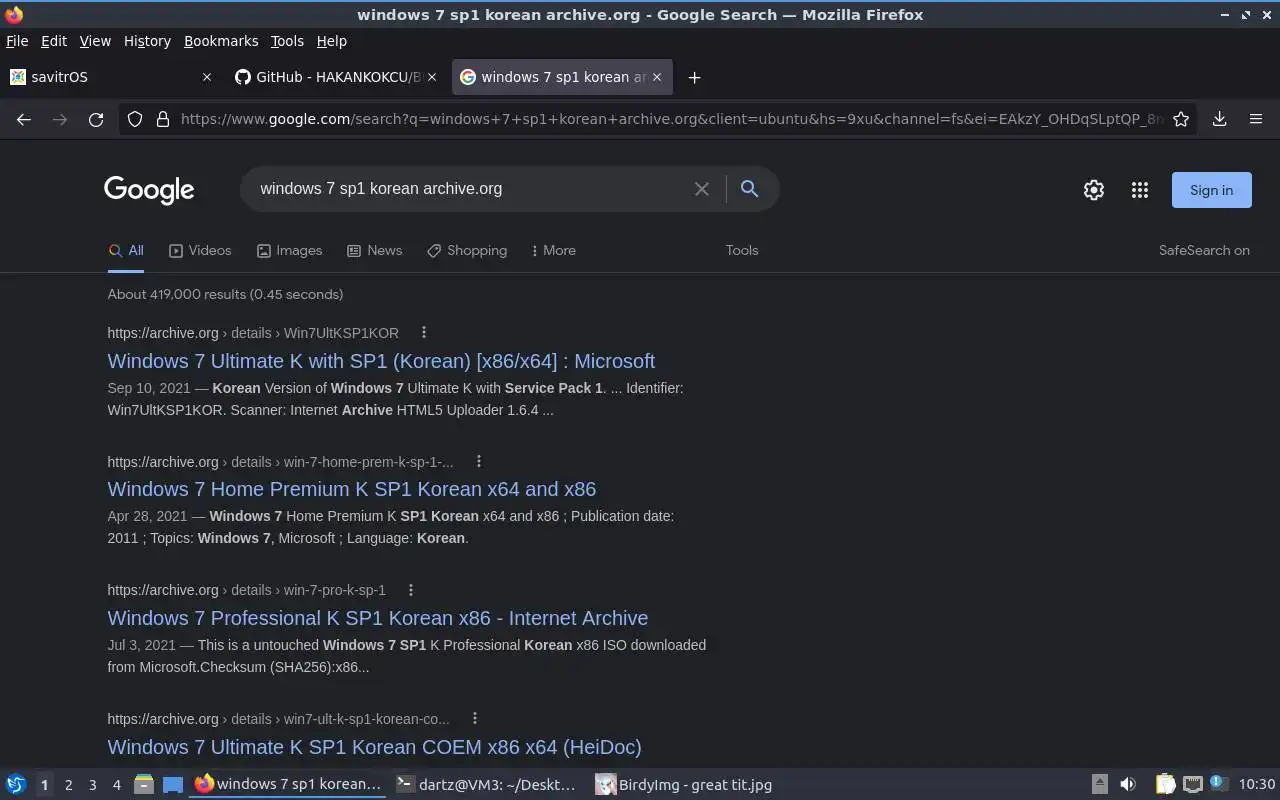The image size is (1280, 800).
Task: Open options for win-7-home-prem-k-sp-1 result
Action: tap(478, 461)
